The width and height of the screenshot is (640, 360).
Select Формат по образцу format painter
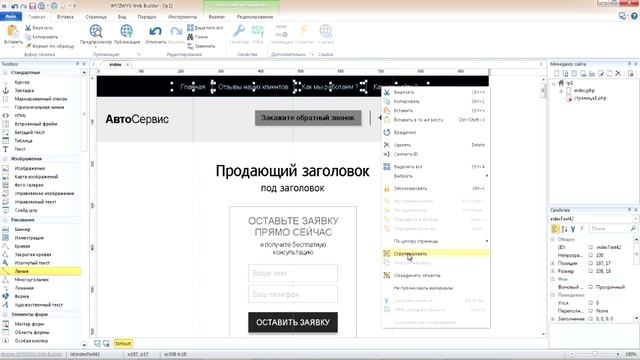click(x=49, y=46)
